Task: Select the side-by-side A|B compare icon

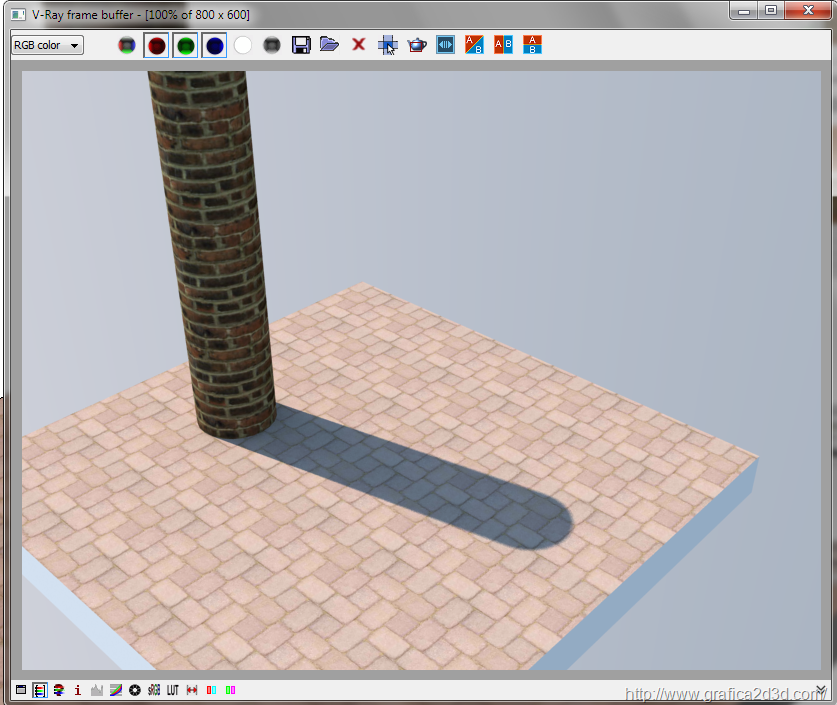Action: (503, 45)
